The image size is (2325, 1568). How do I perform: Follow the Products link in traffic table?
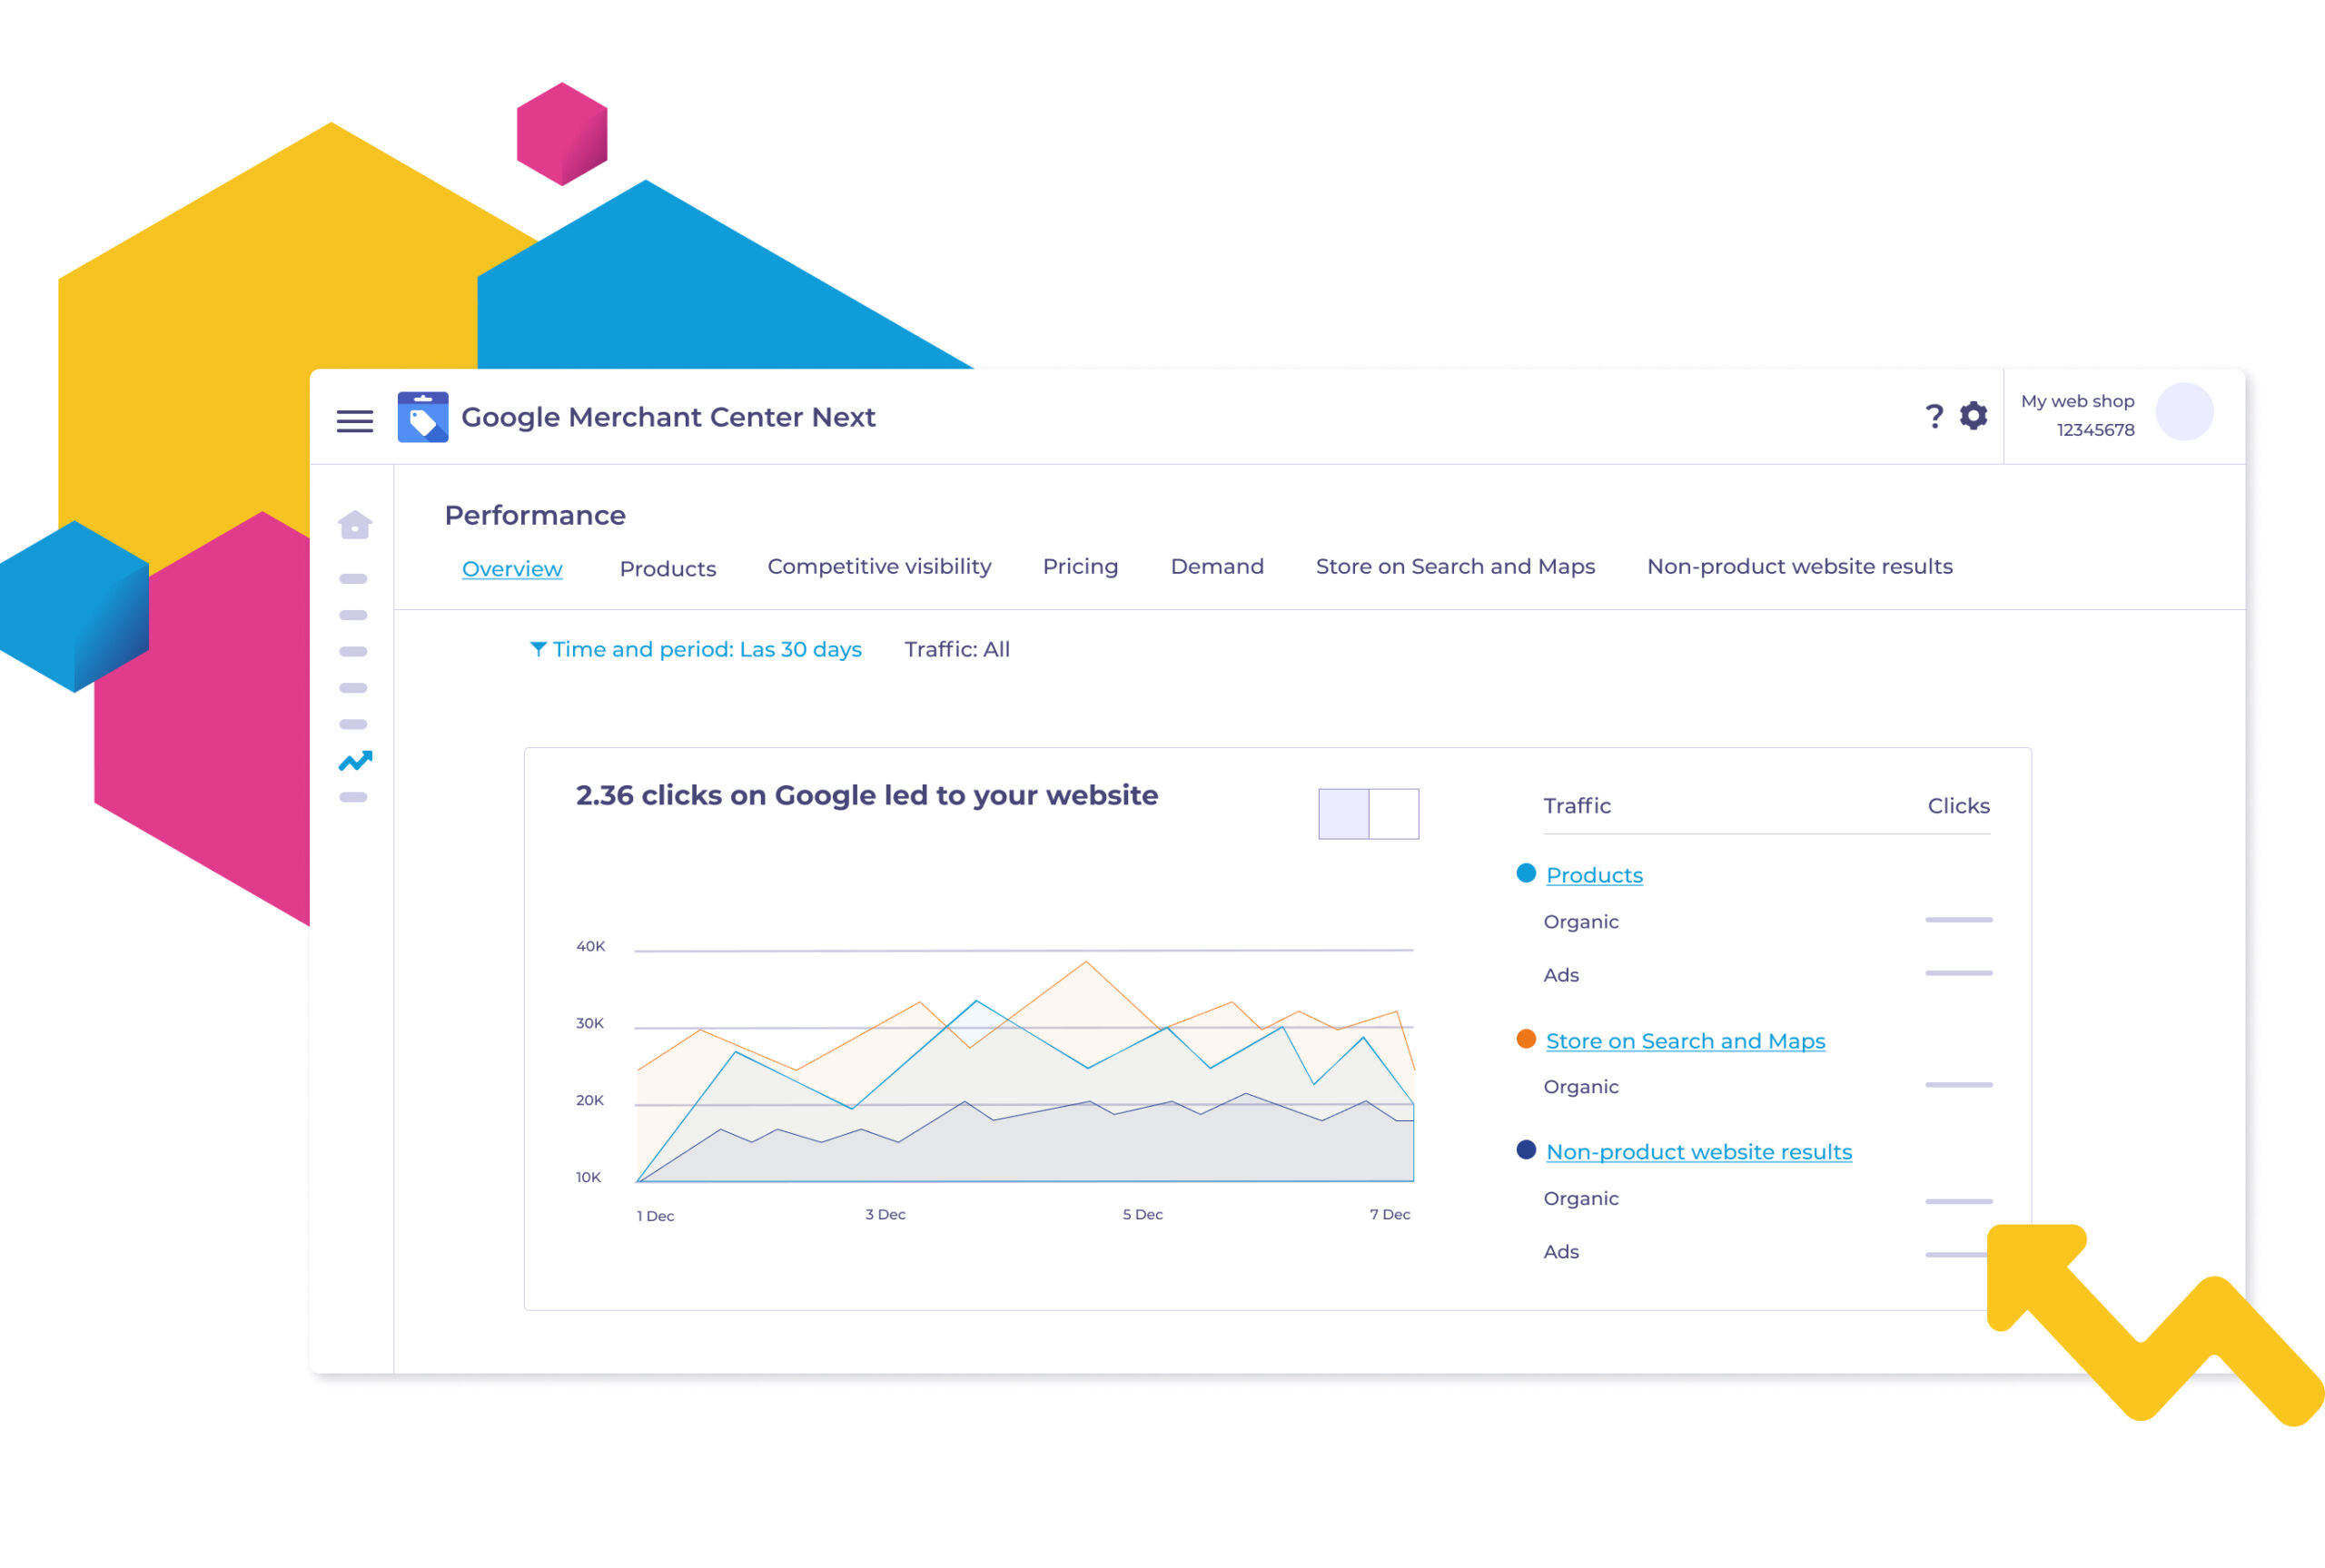pos(1594,875)
